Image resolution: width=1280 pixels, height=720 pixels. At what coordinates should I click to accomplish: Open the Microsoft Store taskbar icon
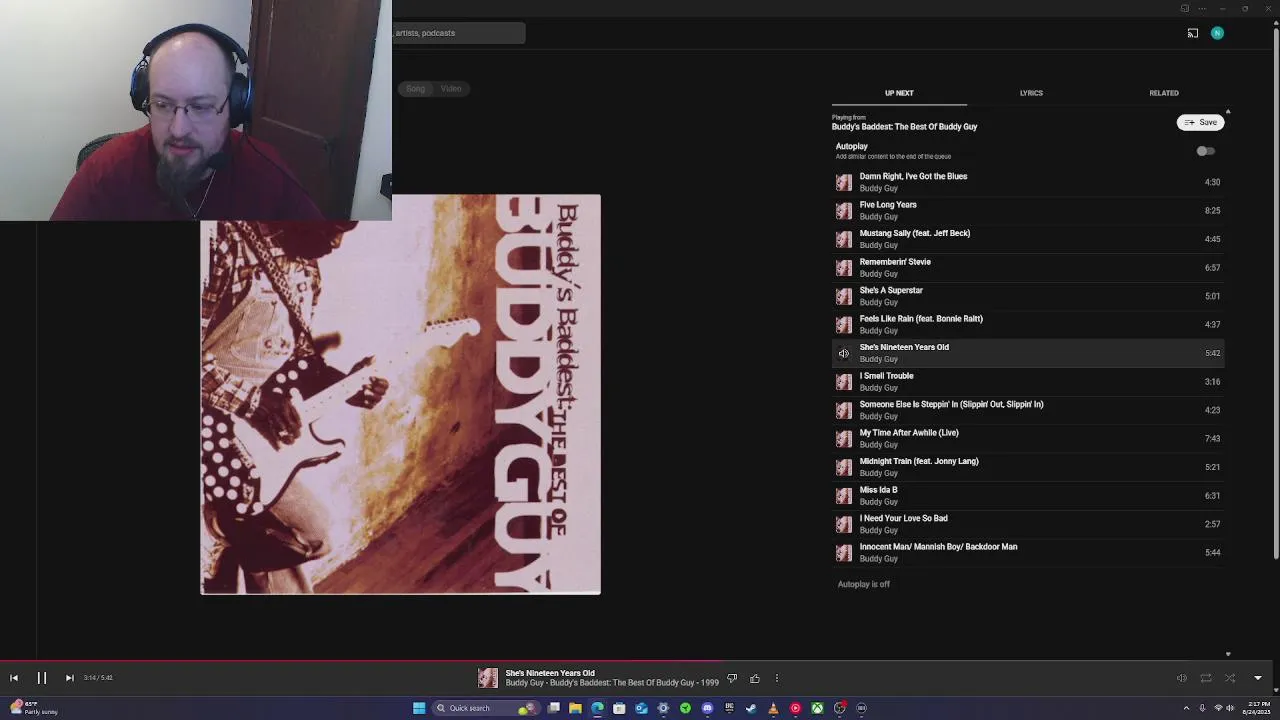click(619, 708)
